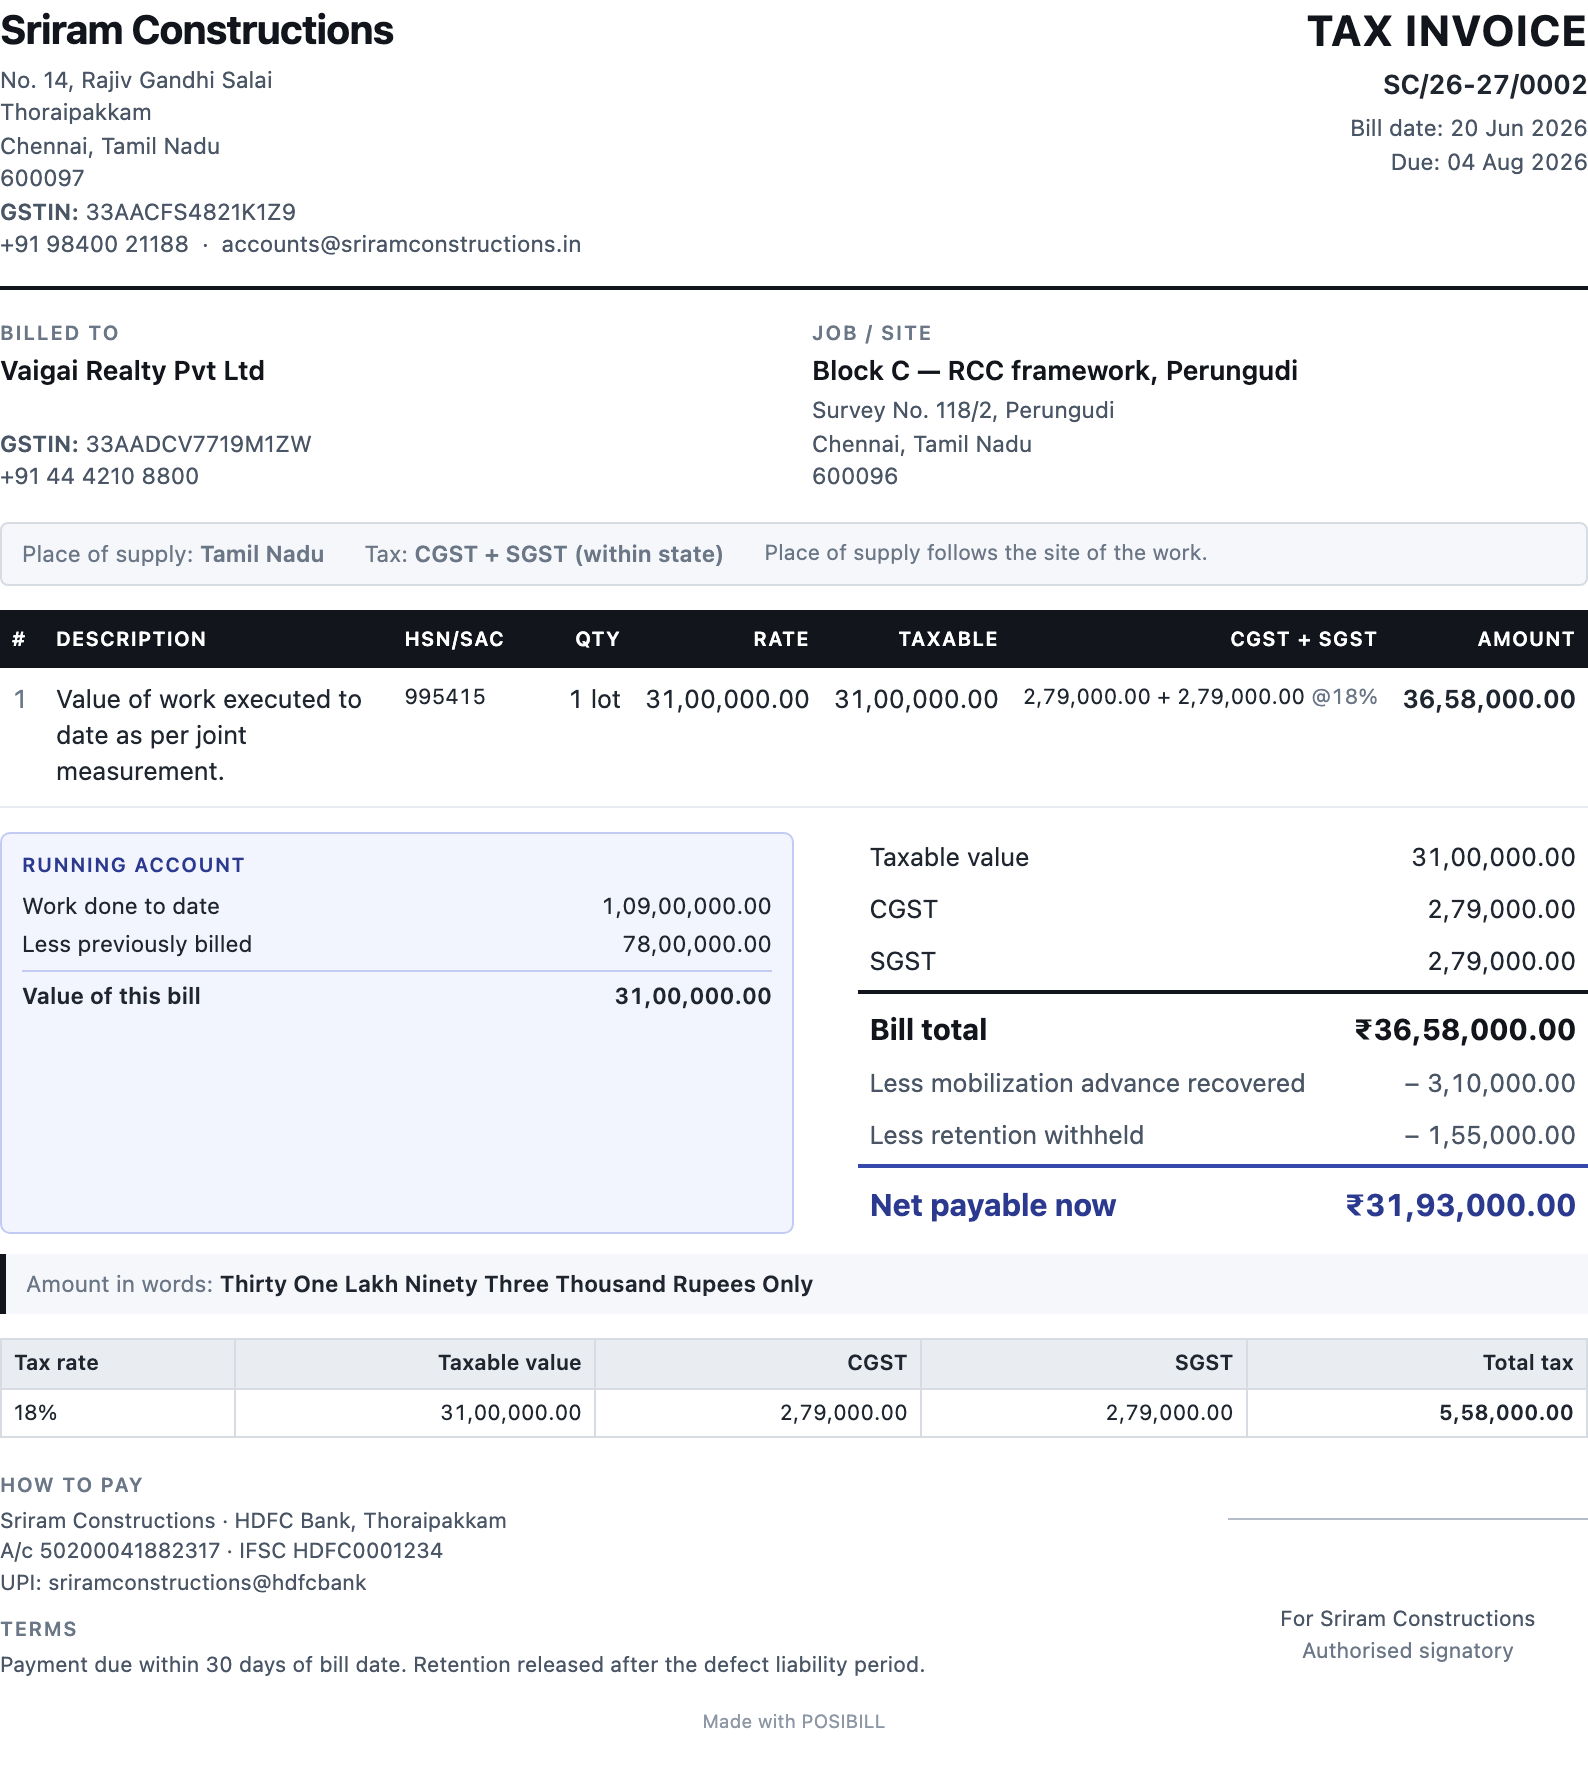Click HSN/SAC code 995415
Screen dimensions: 1588x1784
(x=445, y=697)
